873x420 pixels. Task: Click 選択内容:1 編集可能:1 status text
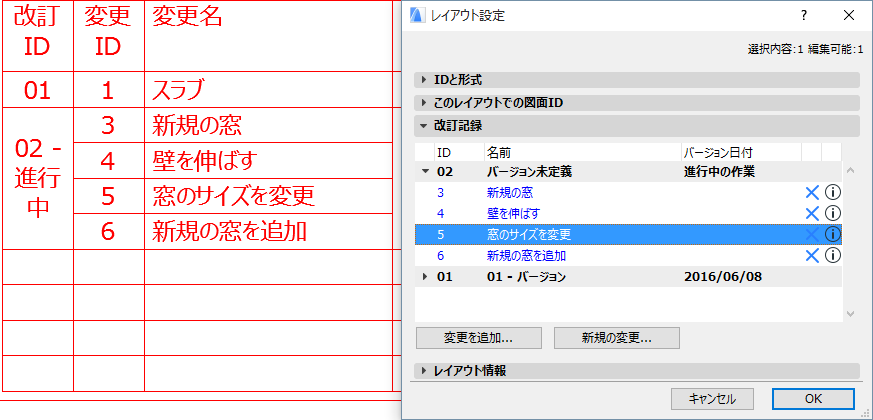click(805, 50)
